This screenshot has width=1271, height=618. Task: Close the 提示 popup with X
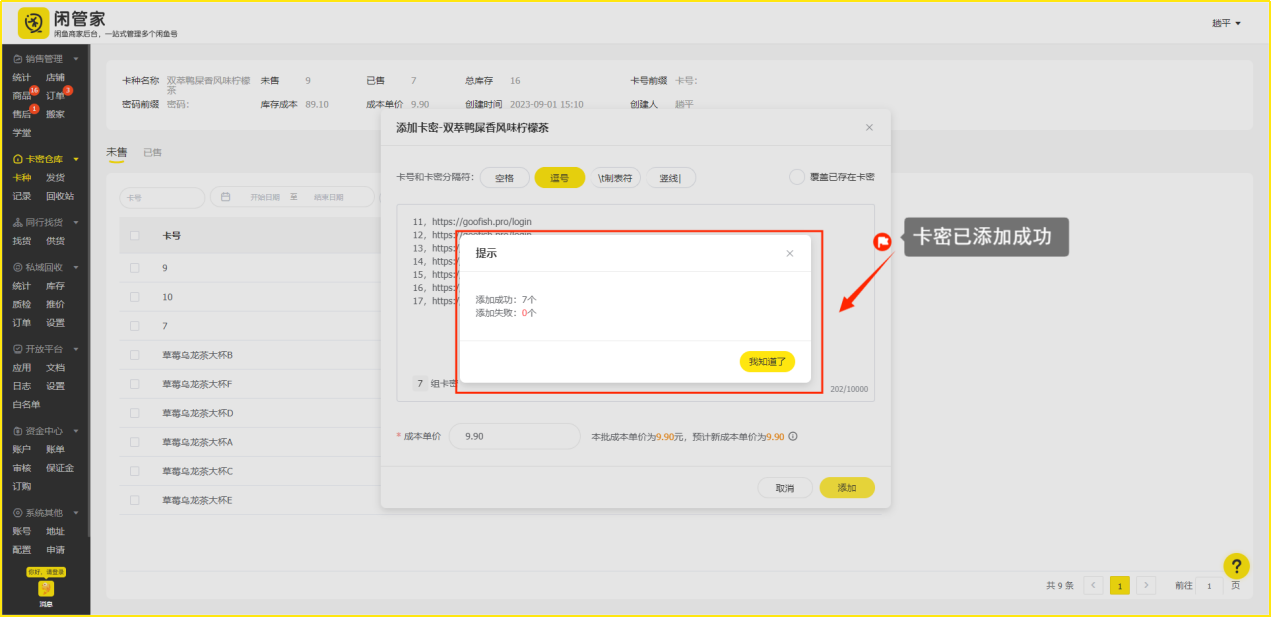point(789,254)
